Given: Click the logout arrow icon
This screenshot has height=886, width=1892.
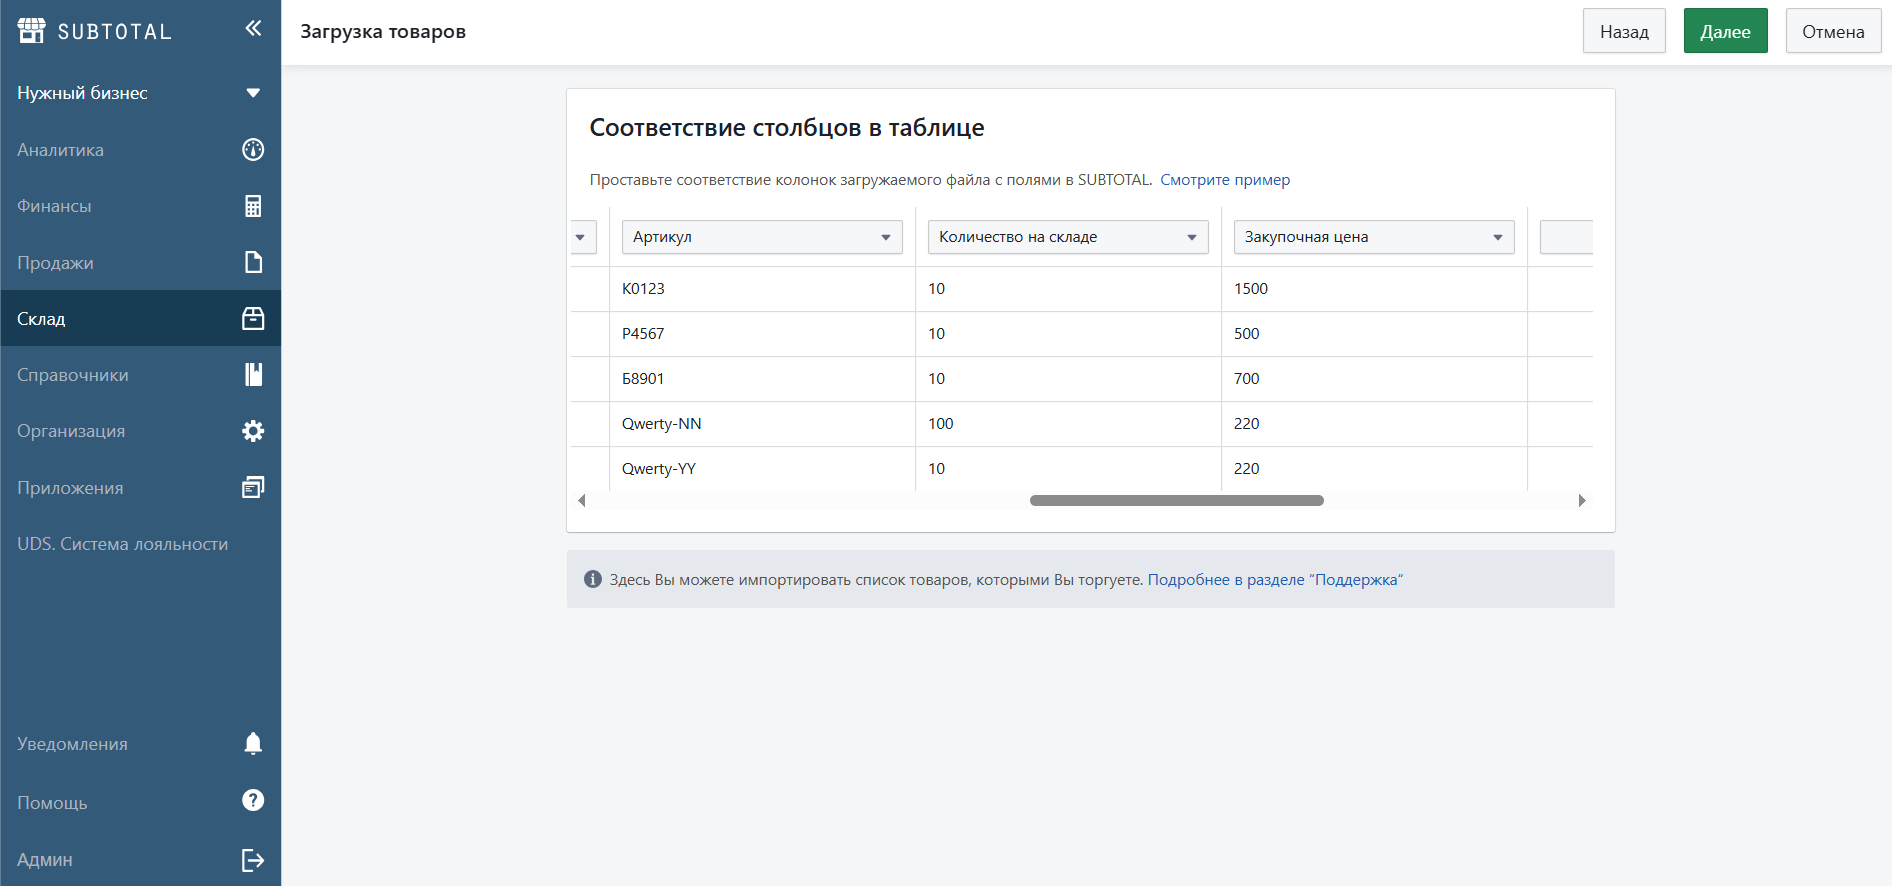Looking at the screenshot, I should (253, 860).
